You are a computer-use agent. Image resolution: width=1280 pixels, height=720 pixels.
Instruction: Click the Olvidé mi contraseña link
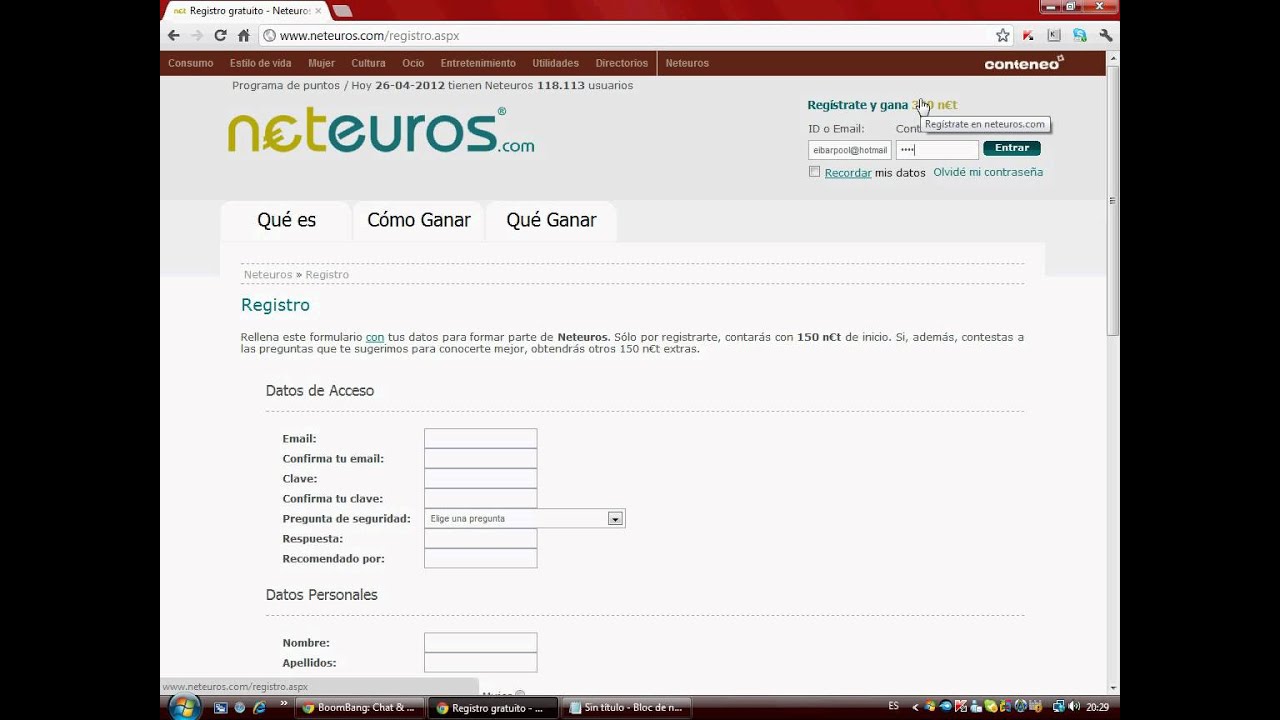(x=988, y=172)
